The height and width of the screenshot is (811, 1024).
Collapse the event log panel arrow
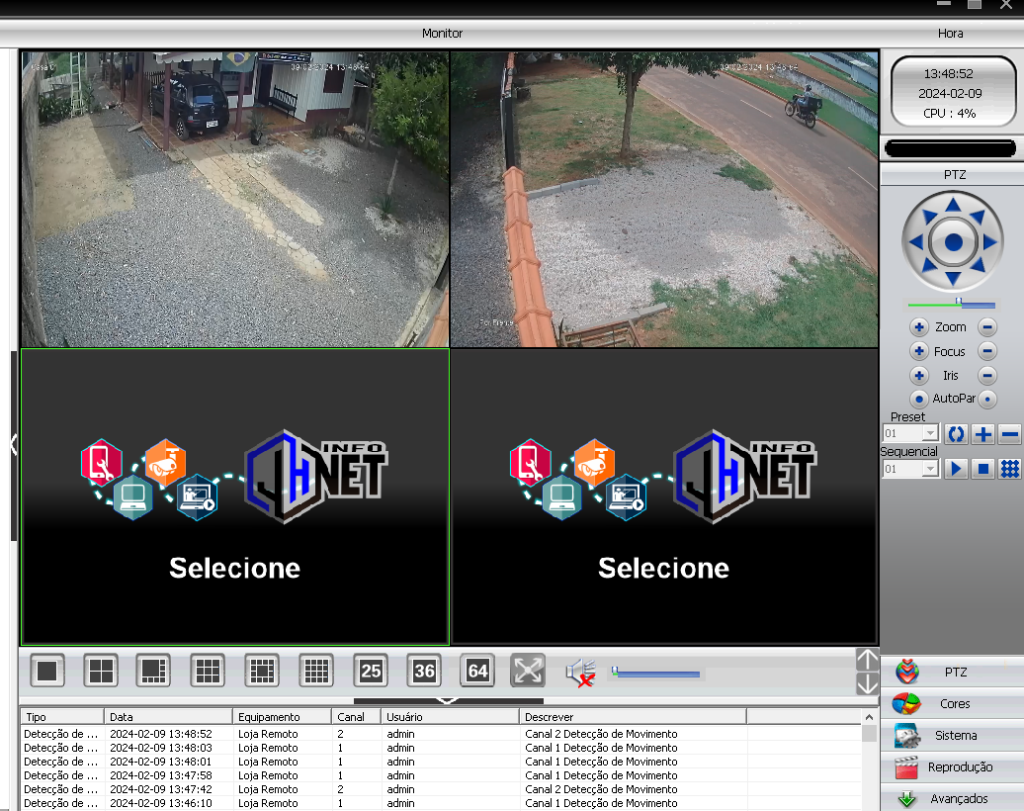(447, 700)
